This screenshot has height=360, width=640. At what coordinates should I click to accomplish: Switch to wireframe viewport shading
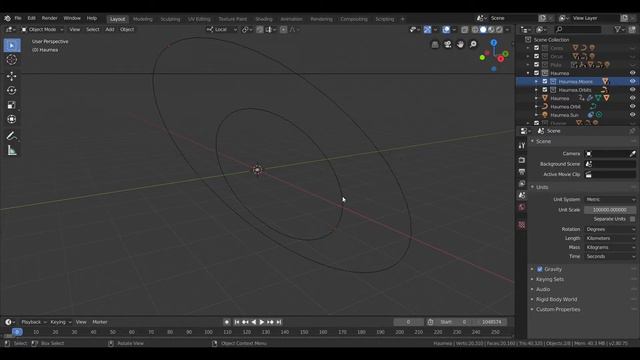click(x=475, y=30)
